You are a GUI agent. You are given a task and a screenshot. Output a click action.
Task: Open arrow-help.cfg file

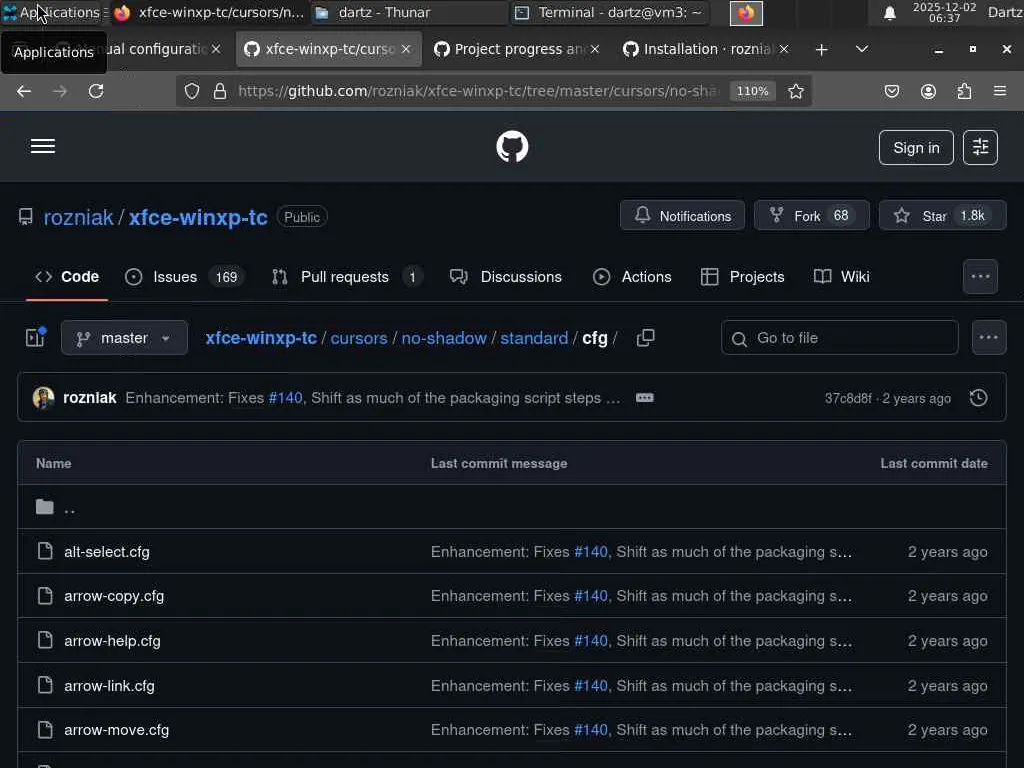tap(112, 641)
